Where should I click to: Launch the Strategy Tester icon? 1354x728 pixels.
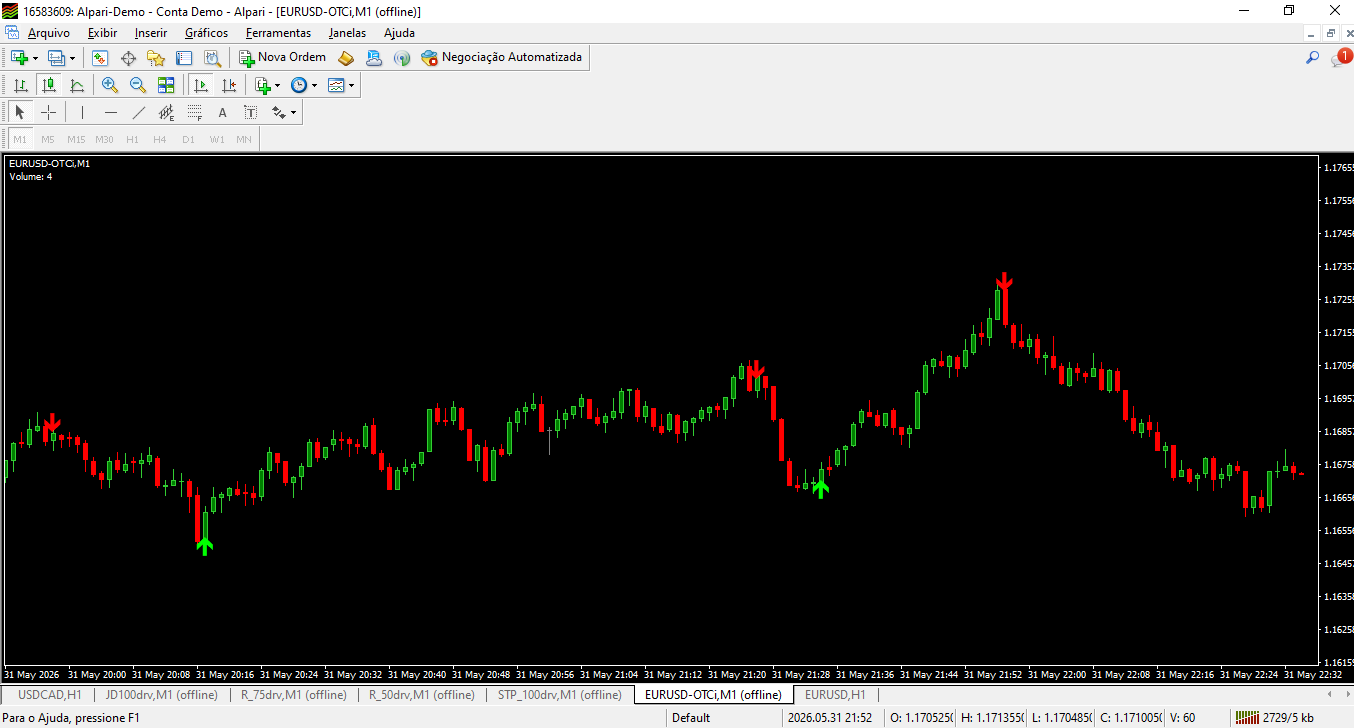(x=212, y=58)
